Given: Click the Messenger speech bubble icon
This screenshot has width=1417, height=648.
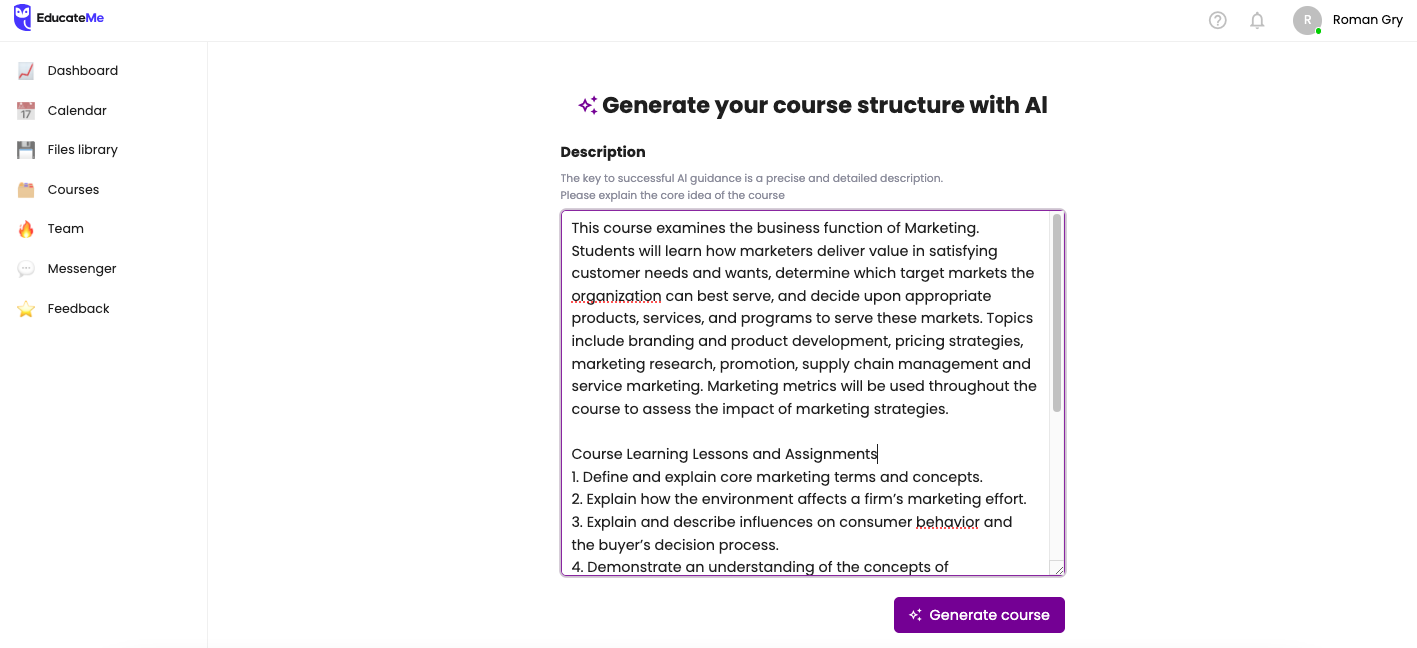Looking at the screenshot, I should point(26,269).
